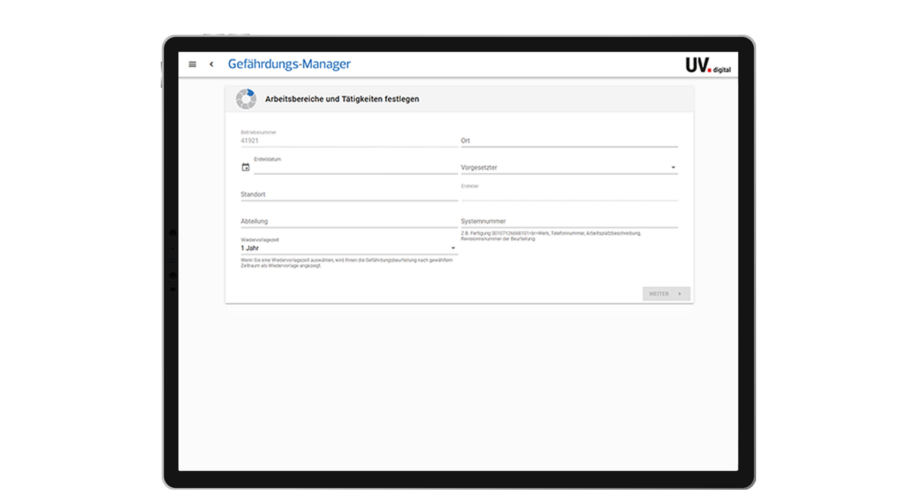The image size is (900, 500).
Task: Open calendar icon for Erstelldatum
Action: [246, 167]
